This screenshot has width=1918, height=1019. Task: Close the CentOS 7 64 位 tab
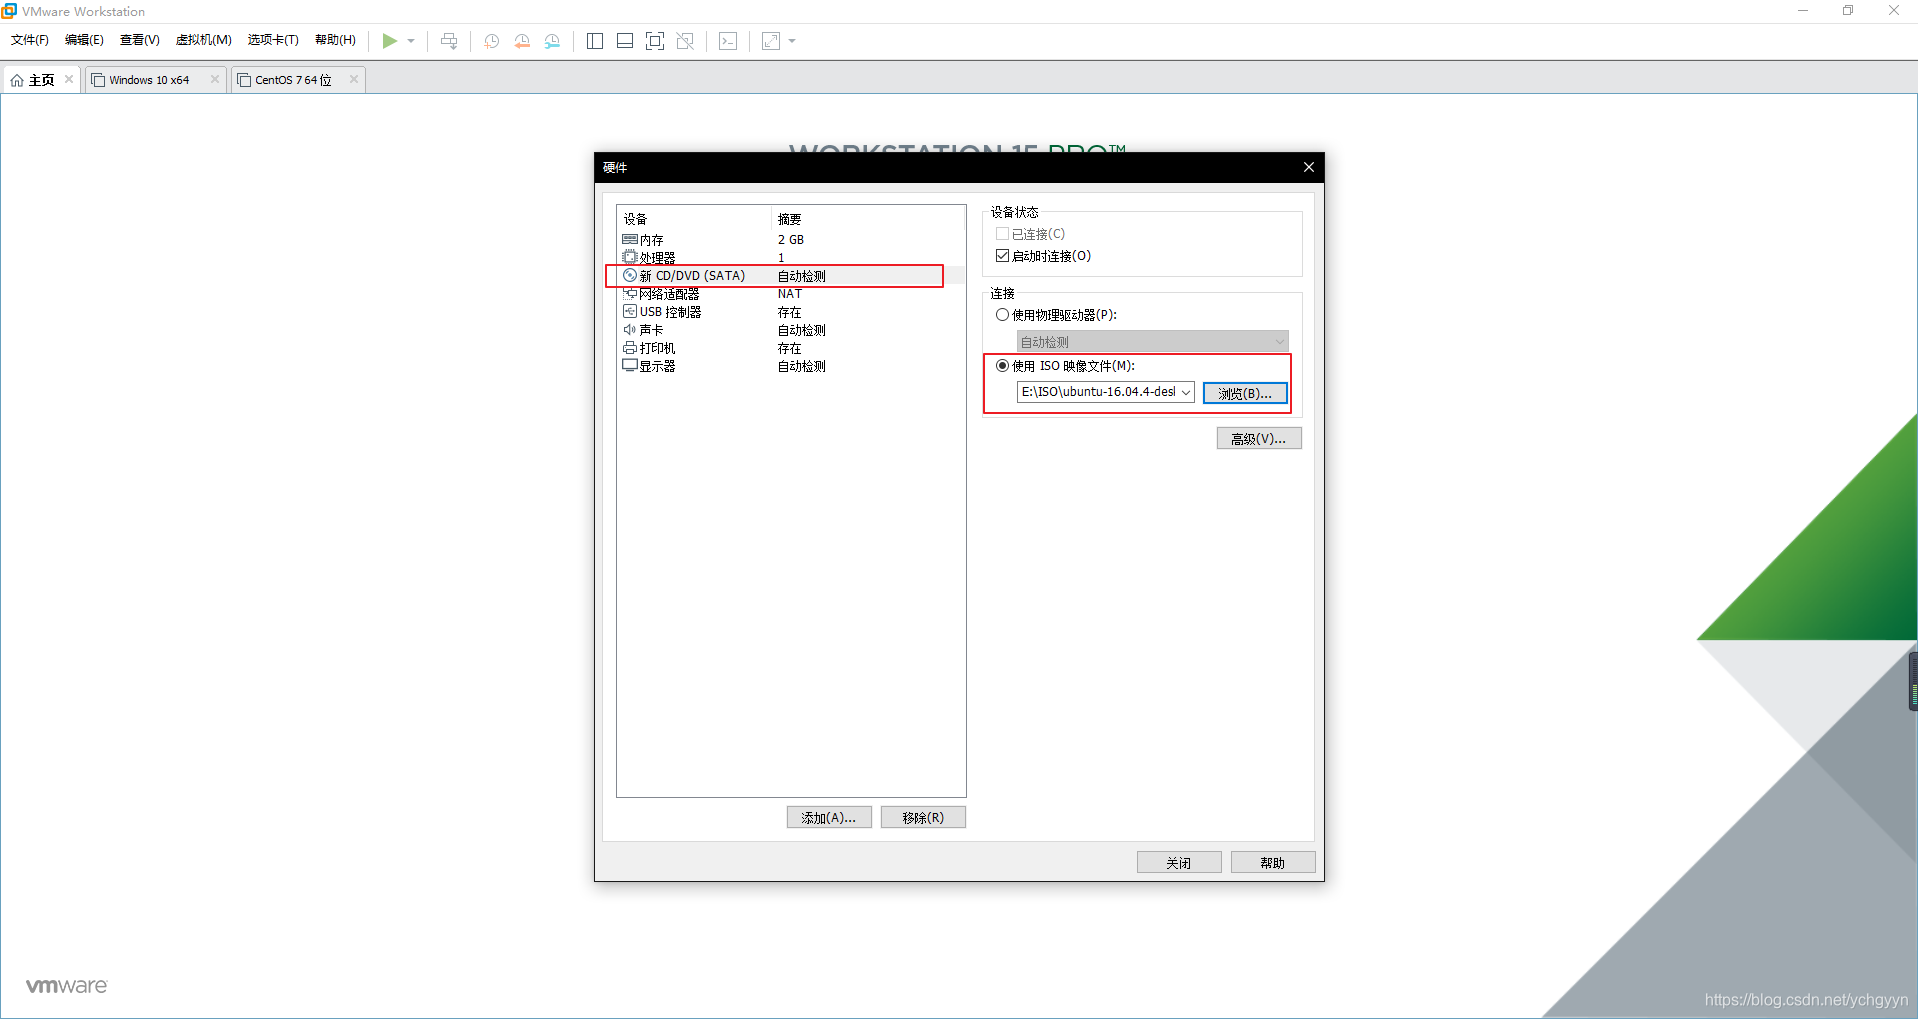coord(354,79)
